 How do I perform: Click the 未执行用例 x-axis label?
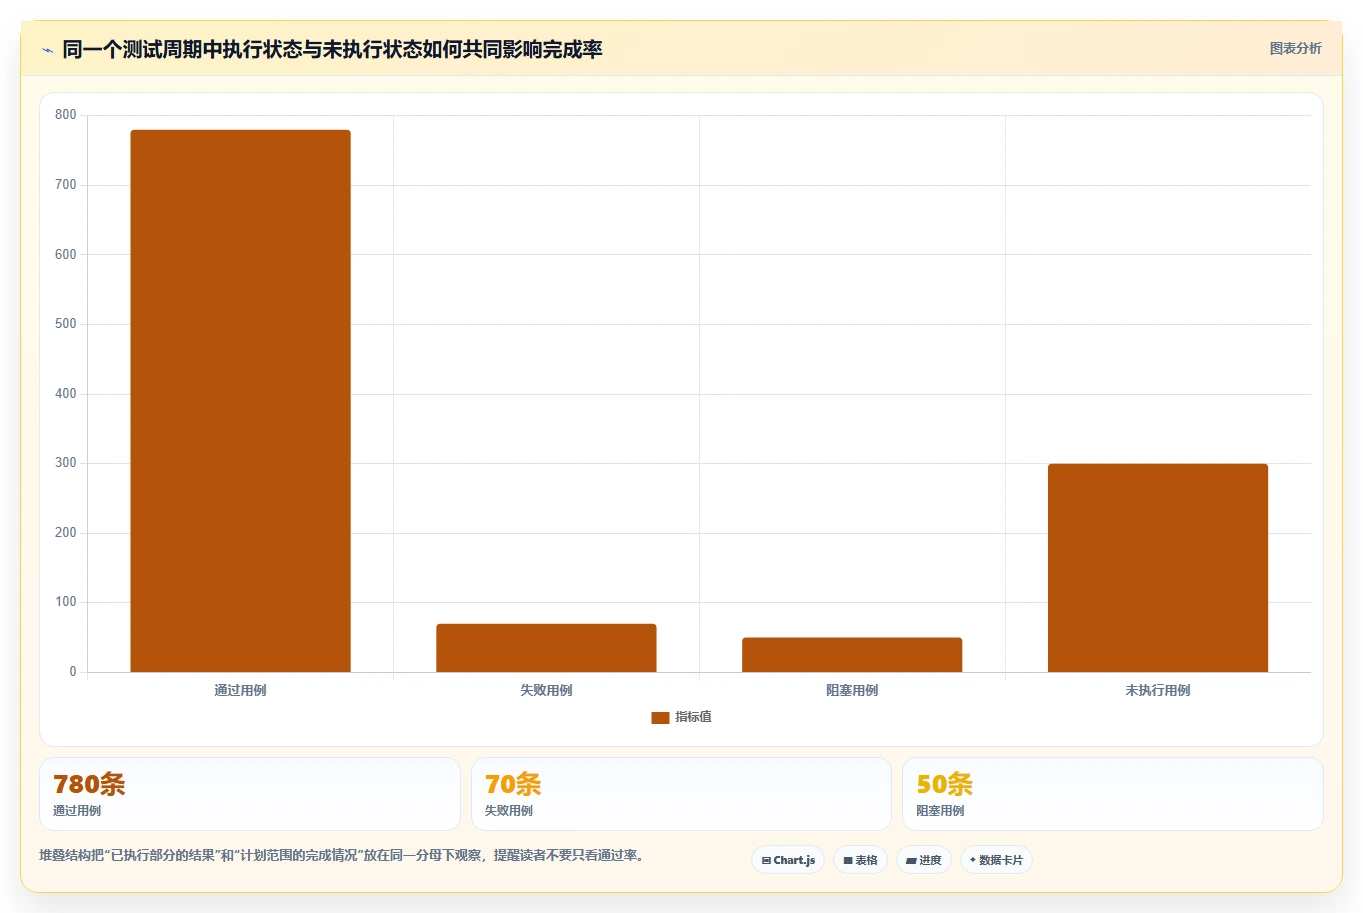pyautogui.click(x=1158, y=690)
